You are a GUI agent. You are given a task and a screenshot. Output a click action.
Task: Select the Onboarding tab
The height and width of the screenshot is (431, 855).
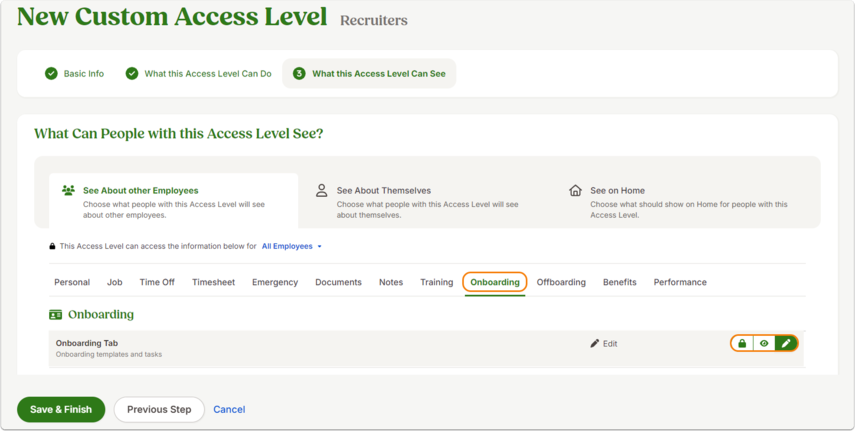[495, 282]
